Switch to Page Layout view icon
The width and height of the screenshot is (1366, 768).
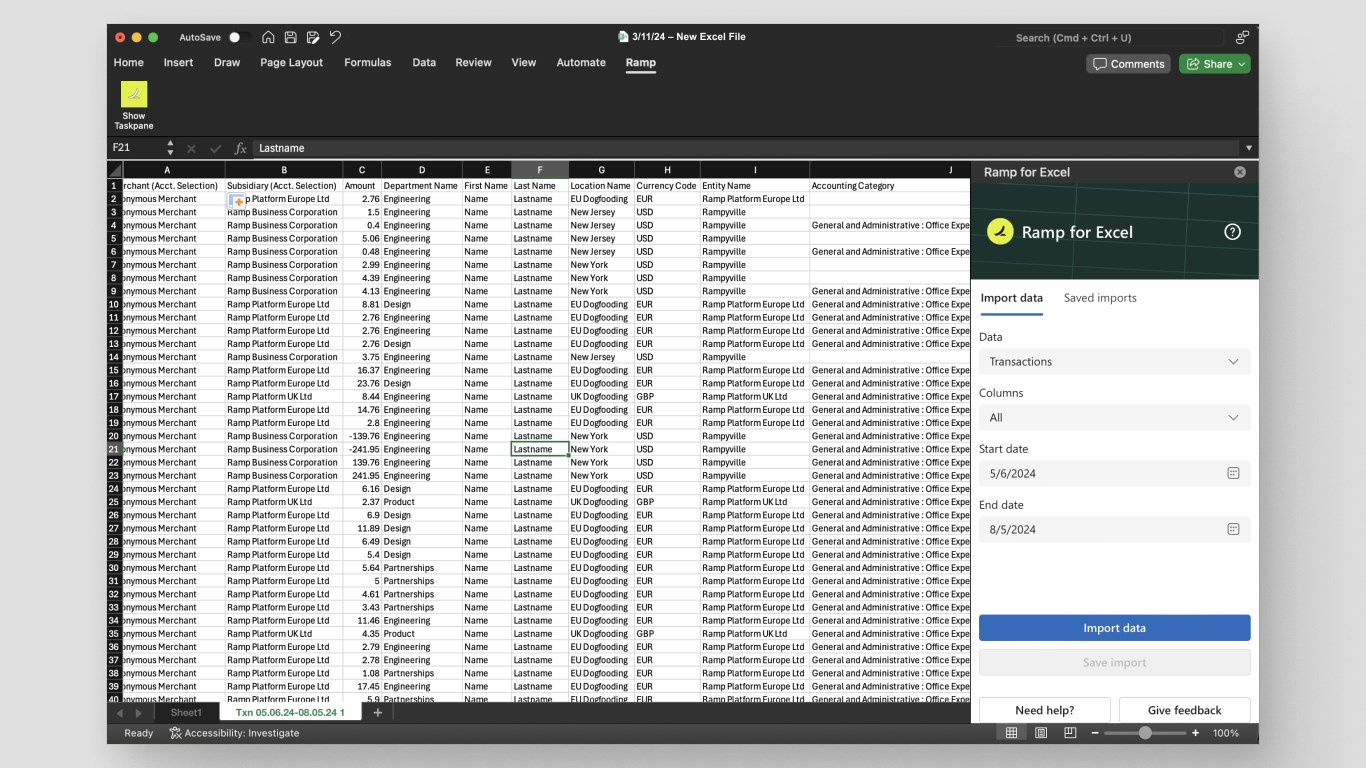click(1041, 733)
